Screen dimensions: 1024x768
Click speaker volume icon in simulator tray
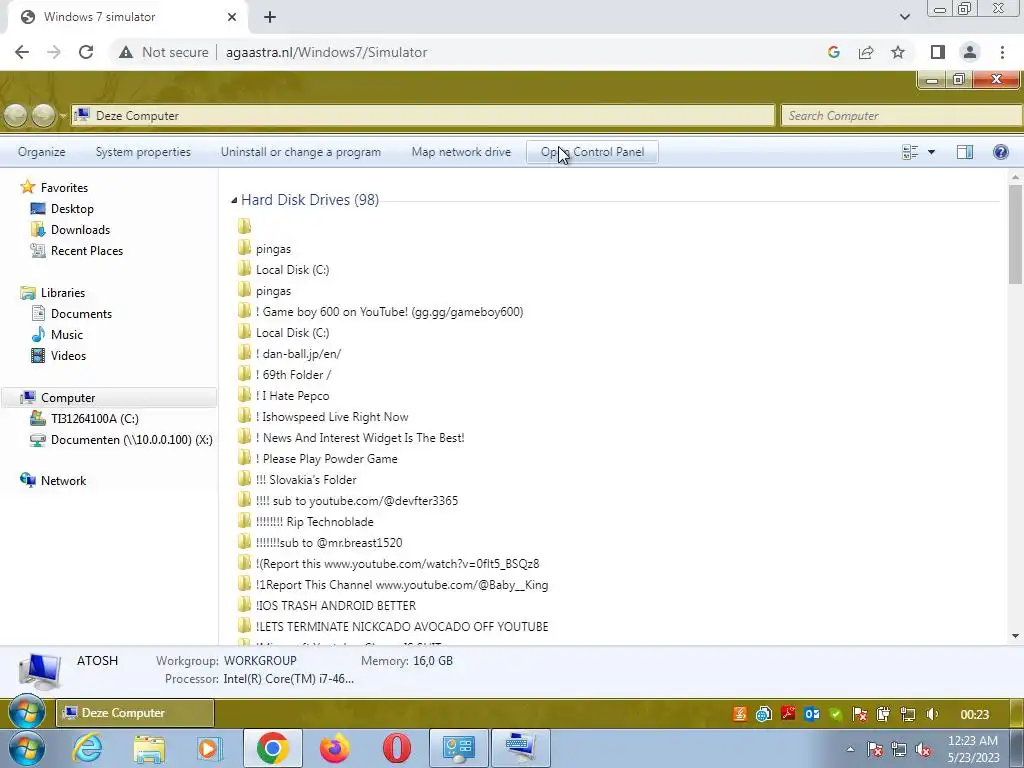pyautogui.click(x=932, y=714)
